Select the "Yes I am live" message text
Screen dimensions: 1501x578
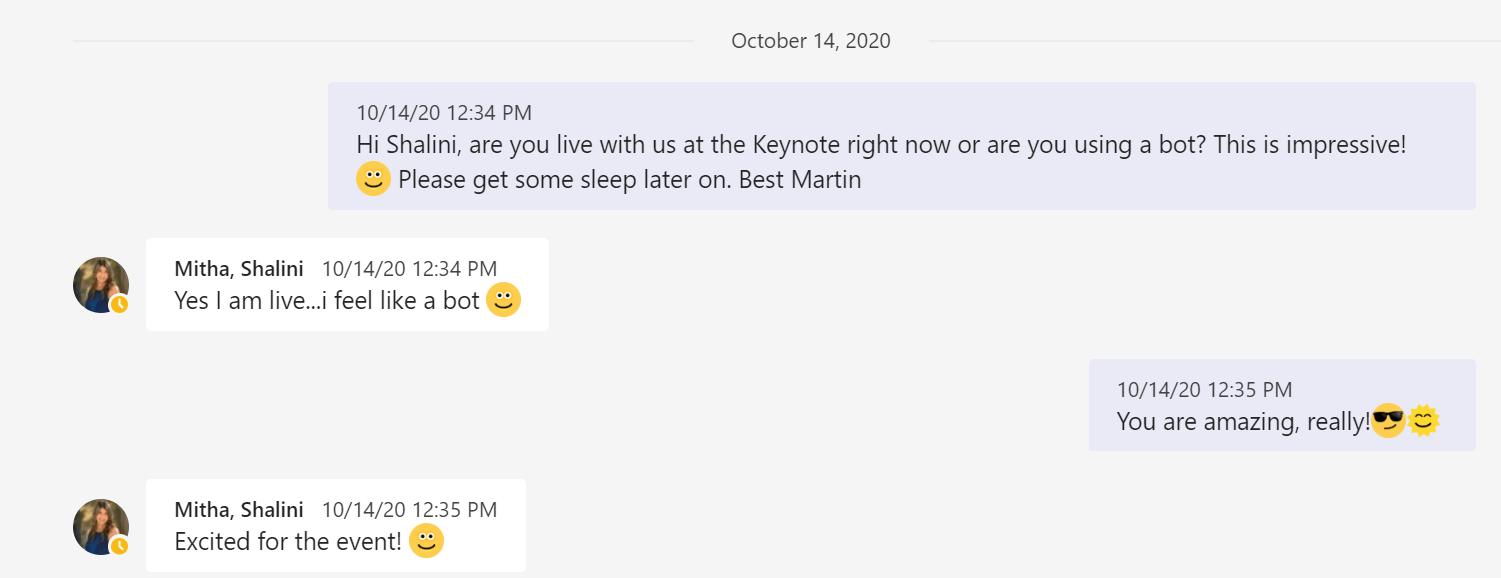(x=327, y=300)
